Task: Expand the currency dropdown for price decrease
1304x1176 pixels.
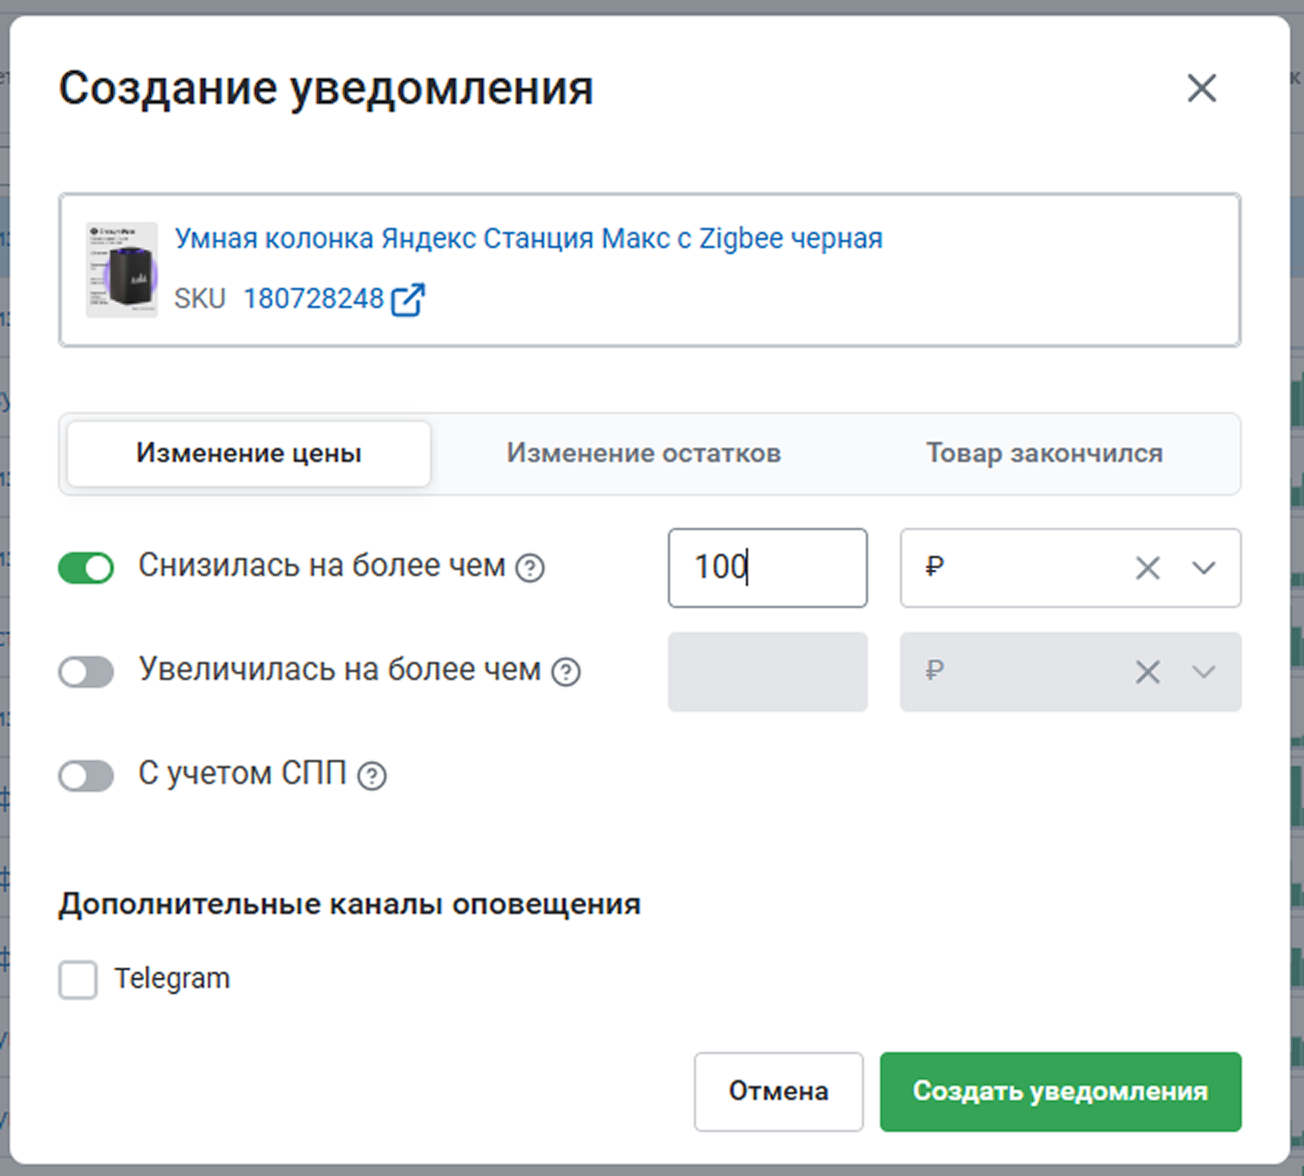Action: [1204, 568]
